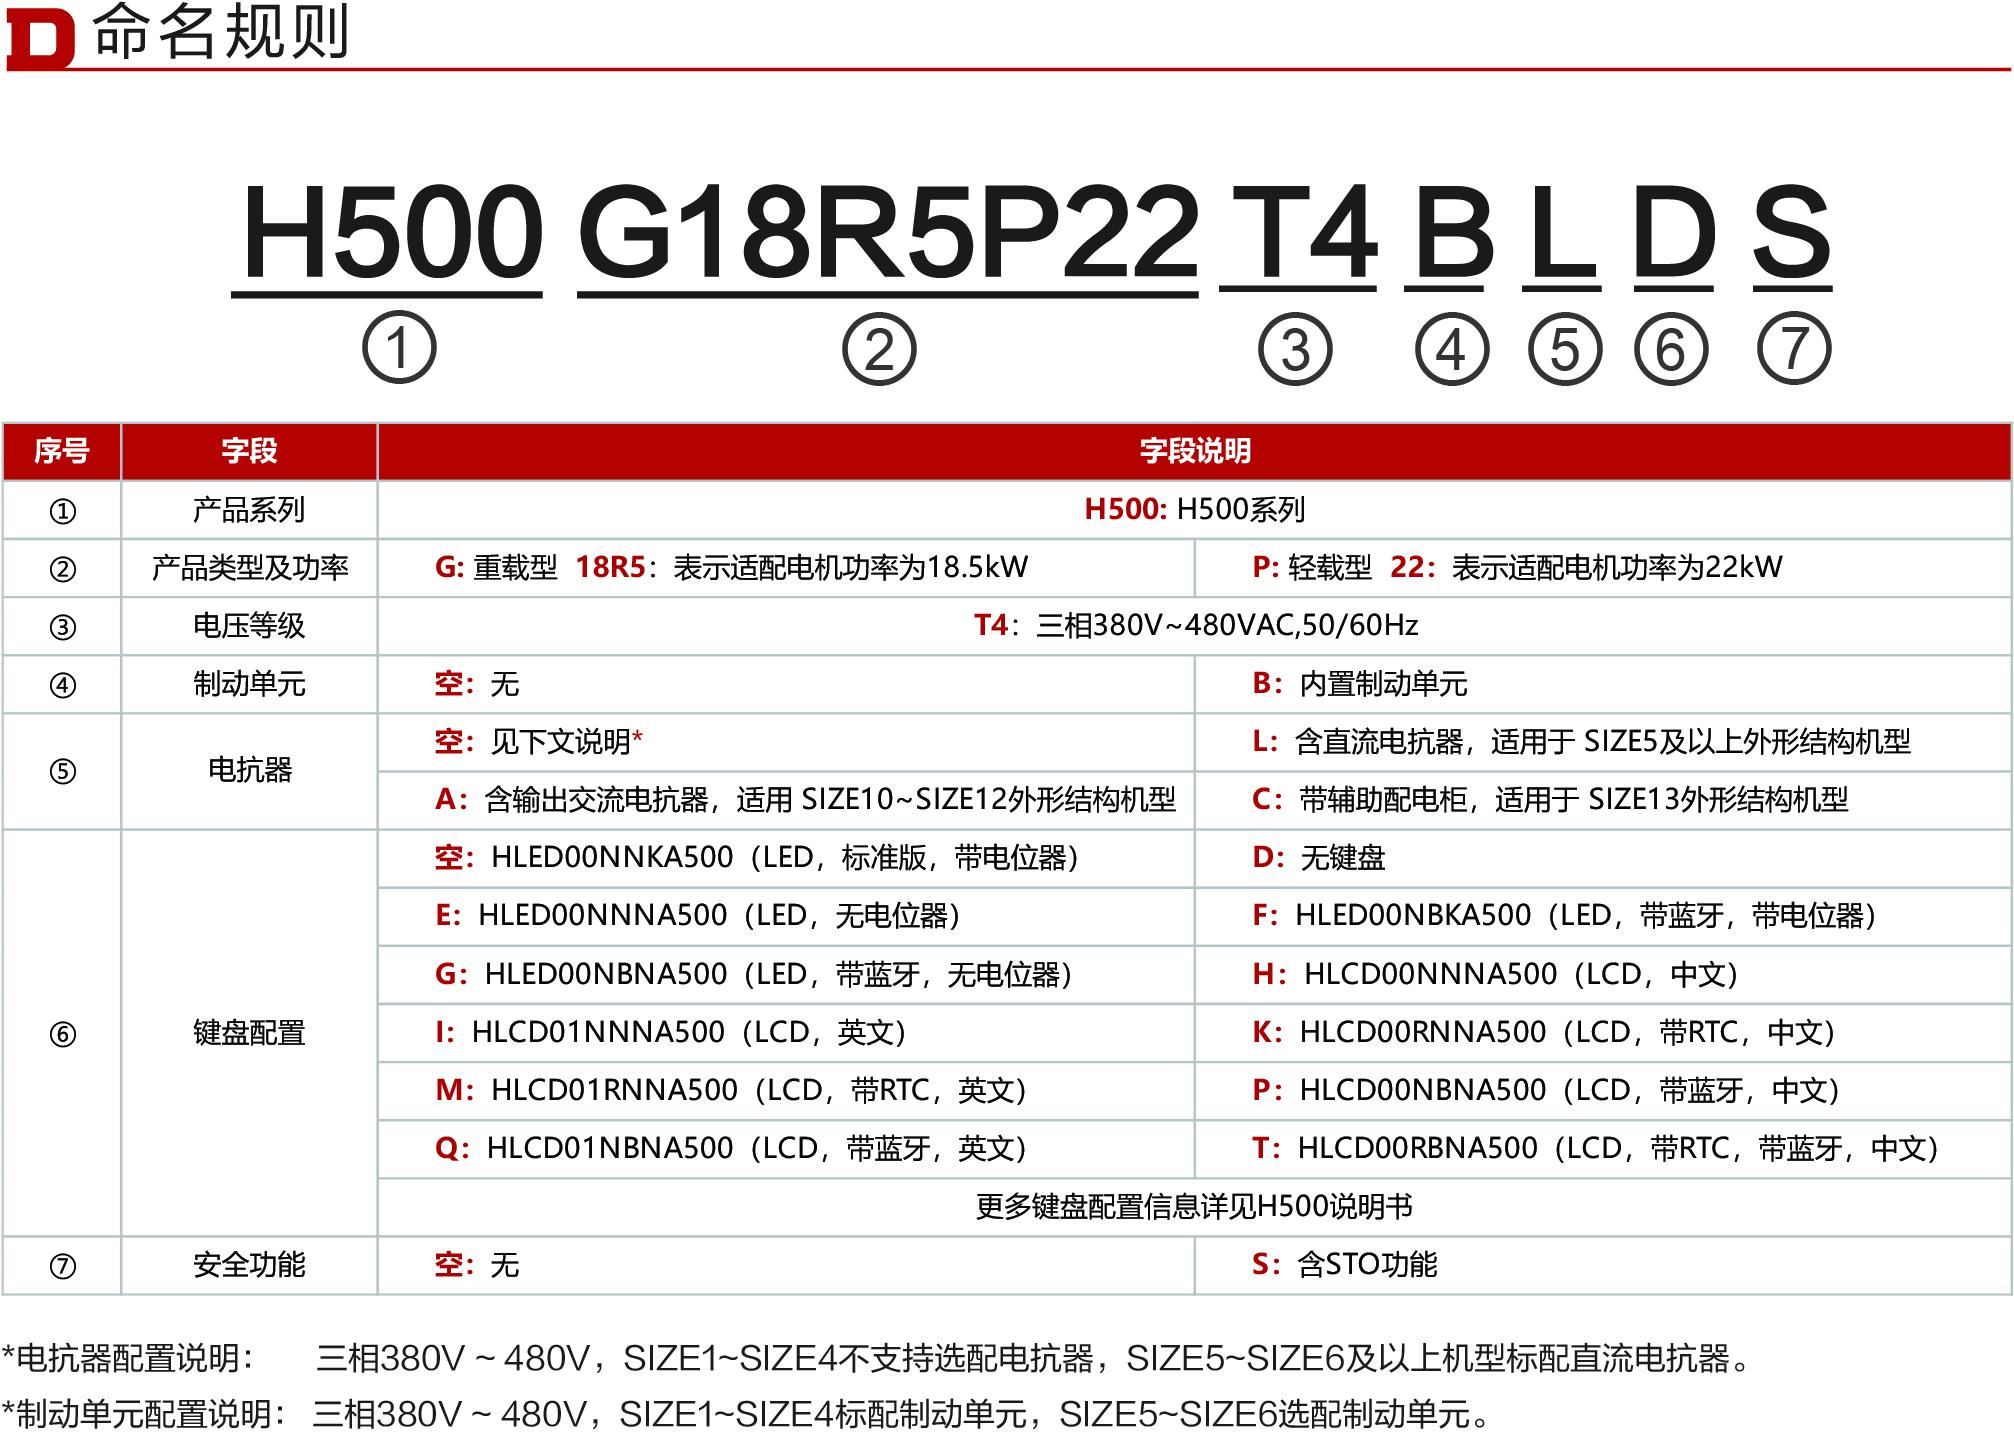Image resolution: width=2014 pixels, height=1434 pixels.
Task: Click circled number 7 under S
Action: [x=1794, y=349]
